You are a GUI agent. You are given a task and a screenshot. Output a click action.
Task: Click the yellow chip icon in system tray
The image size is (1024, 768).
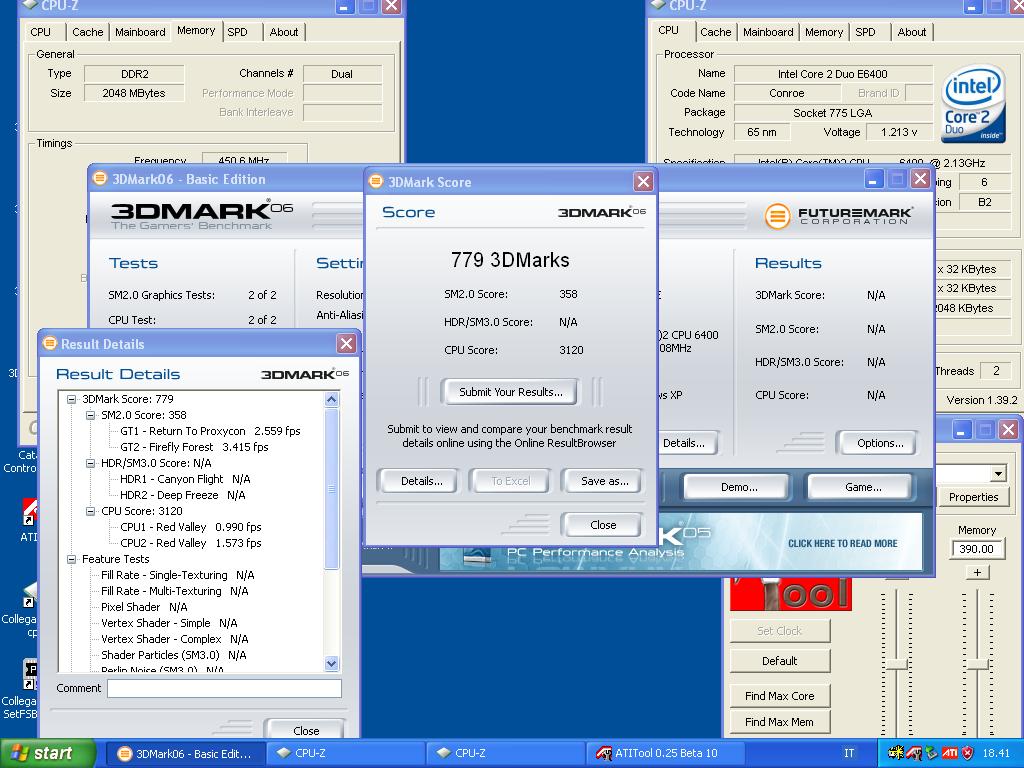pos(895,753)
